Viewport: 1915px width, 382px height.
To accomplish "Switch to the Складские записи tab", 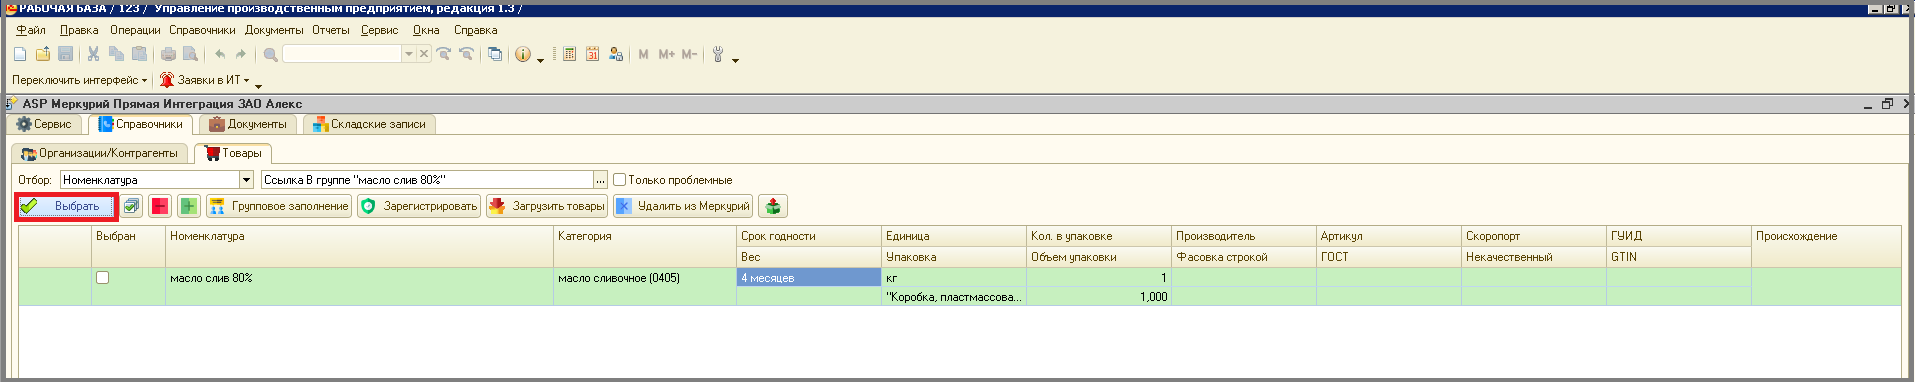I will click(370, 124).
